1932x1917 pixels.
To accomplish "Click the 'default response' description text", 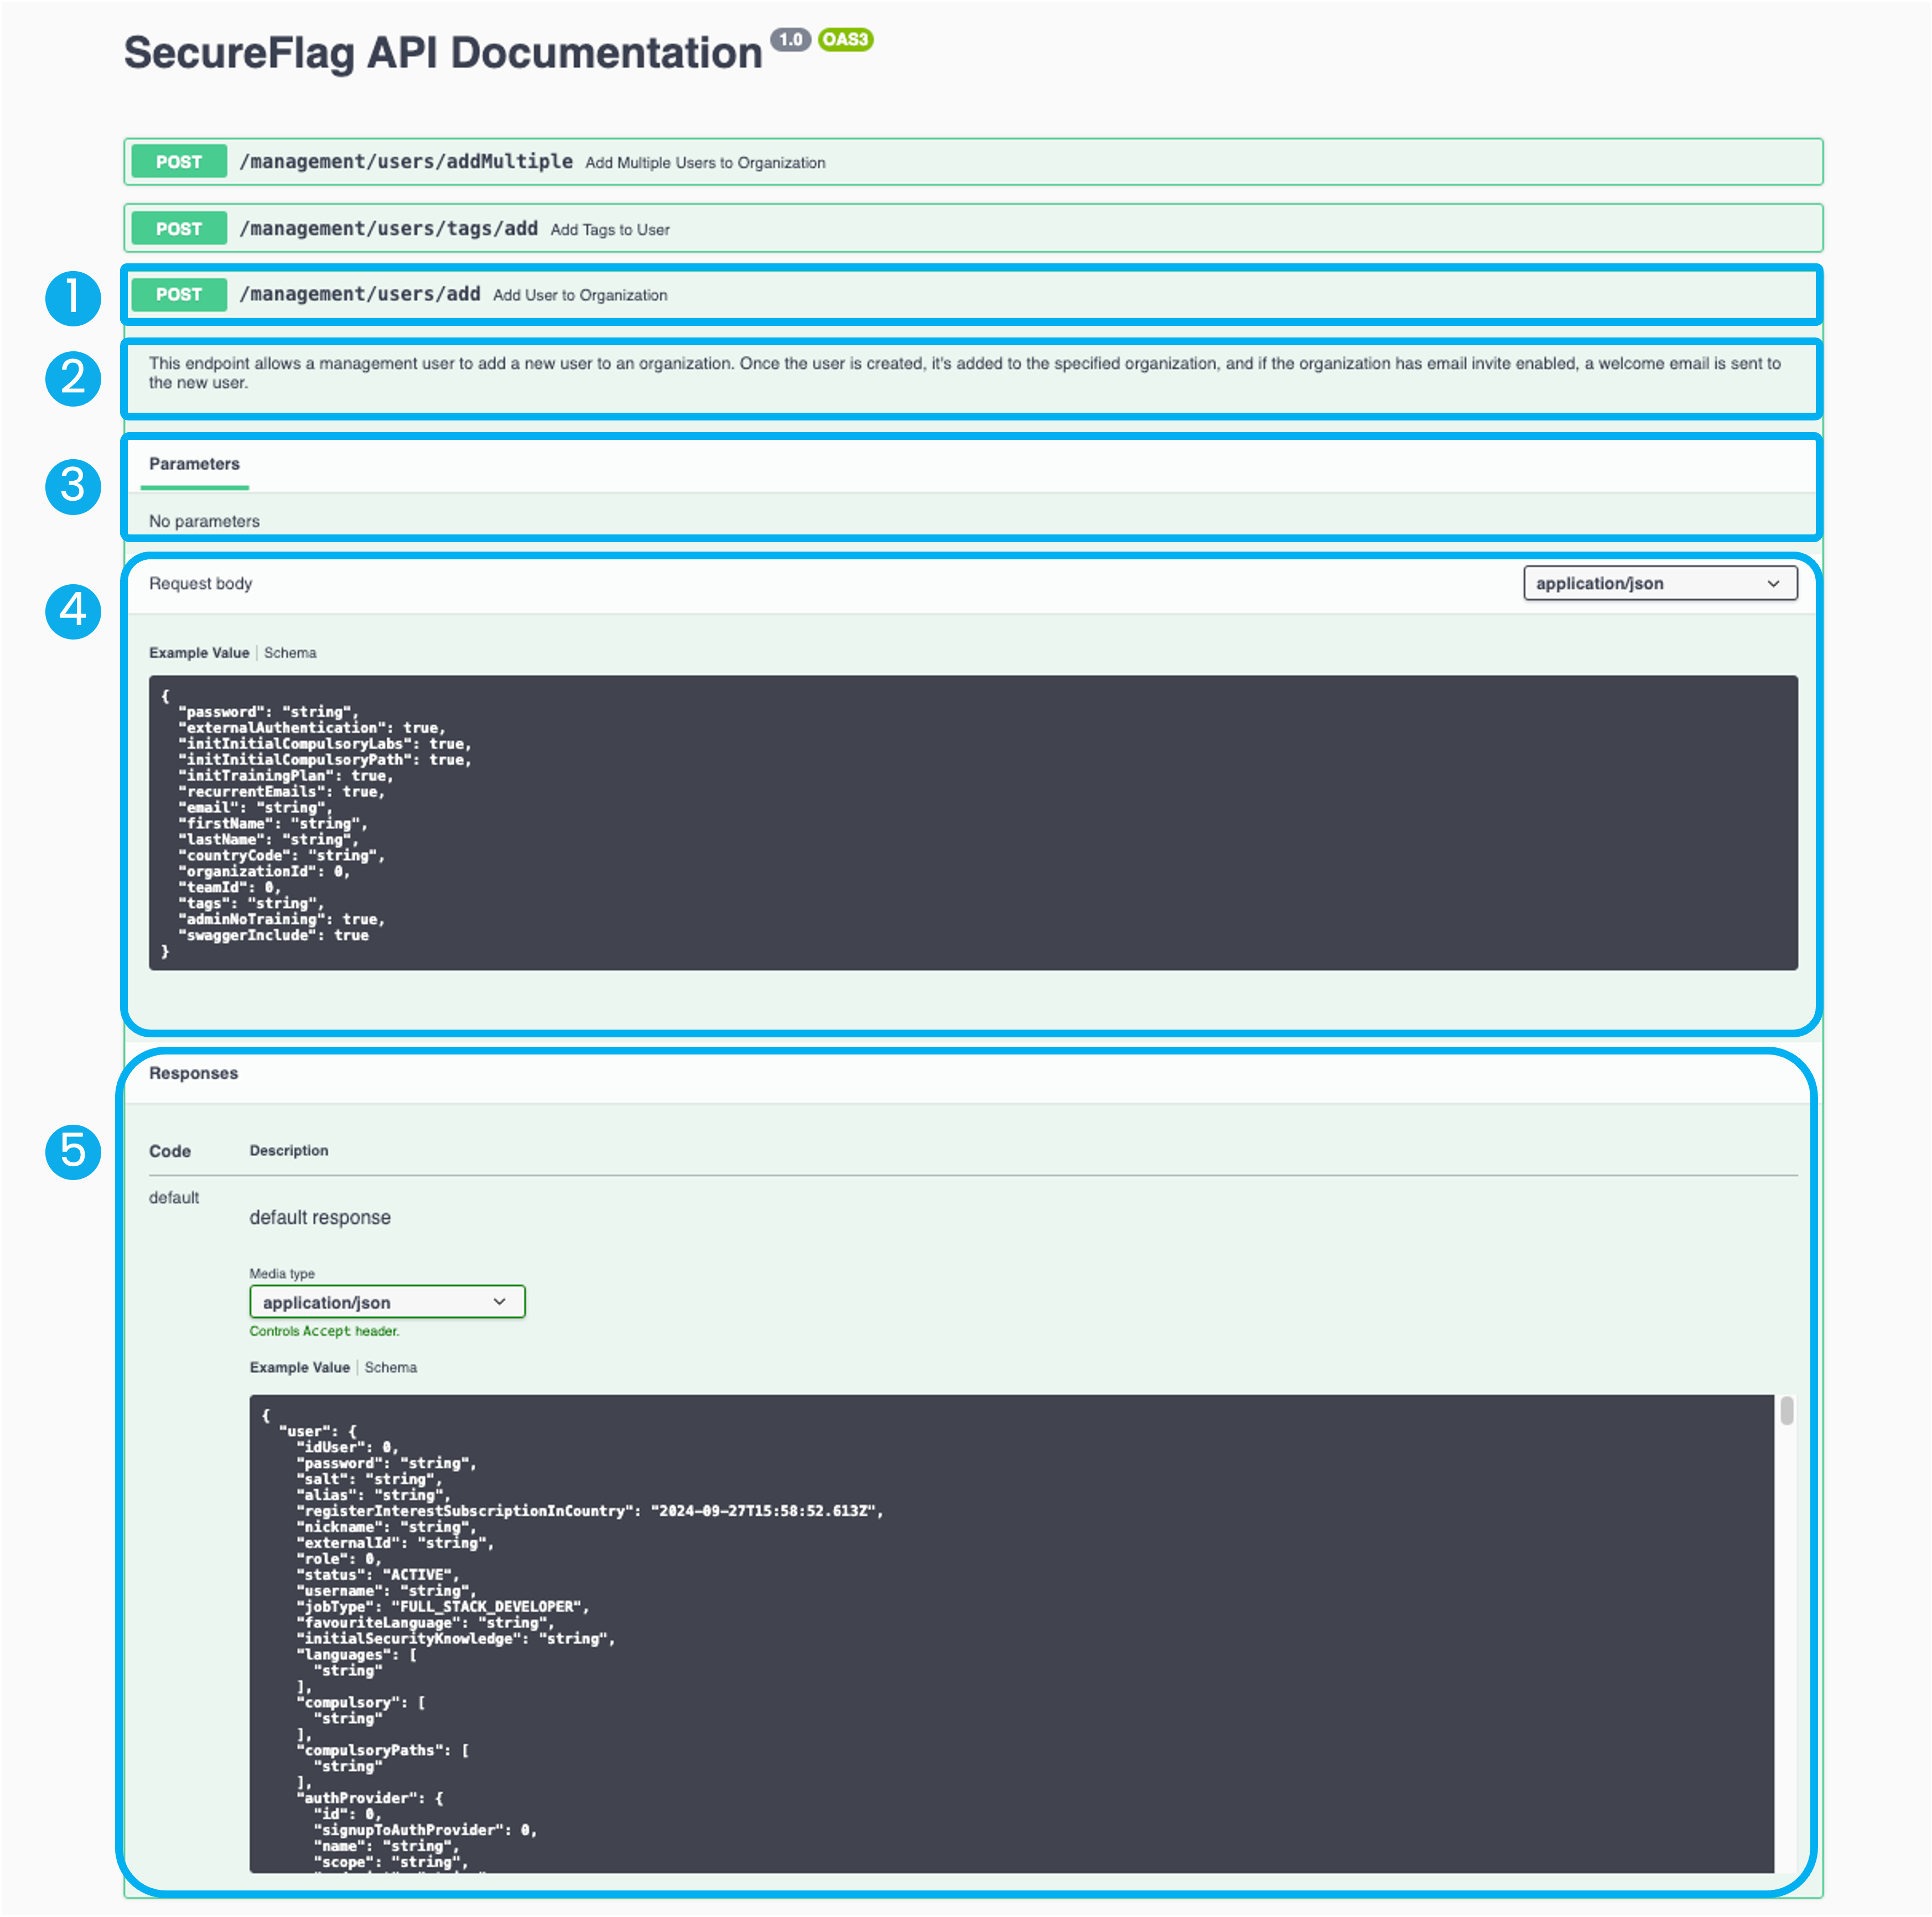I will pyautogui.click(x=320, y=1217).
